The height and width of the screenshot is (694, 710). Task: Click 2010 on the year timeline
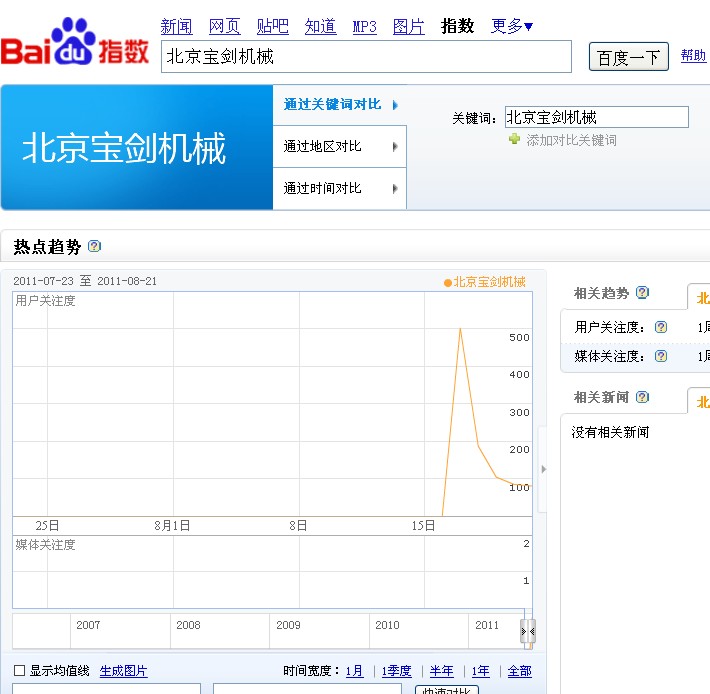pyautogui.click(x=387, y=625)
